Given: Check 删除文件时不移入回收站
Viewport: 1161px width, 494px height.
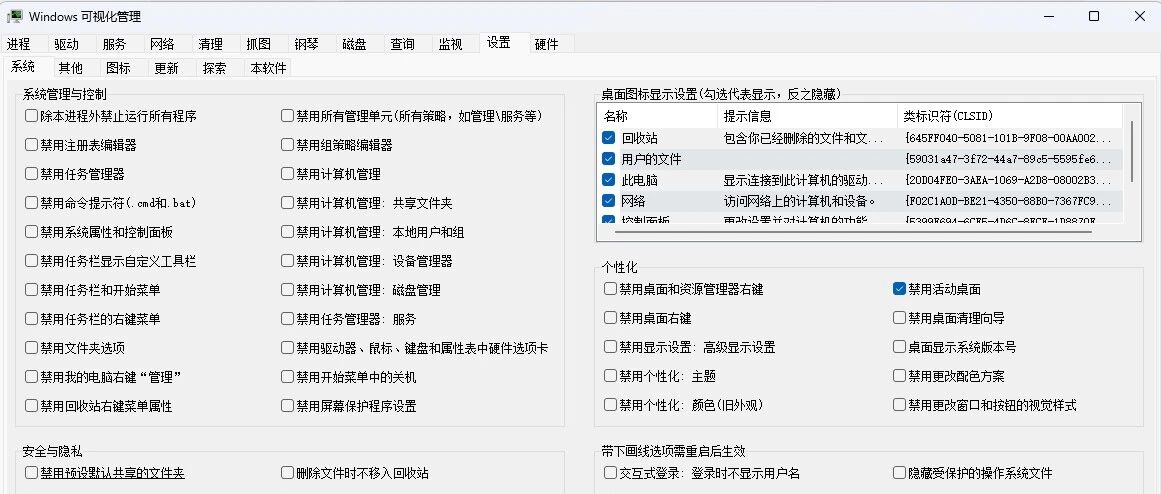Looking at the screenshot, I should tap(288, 473).
